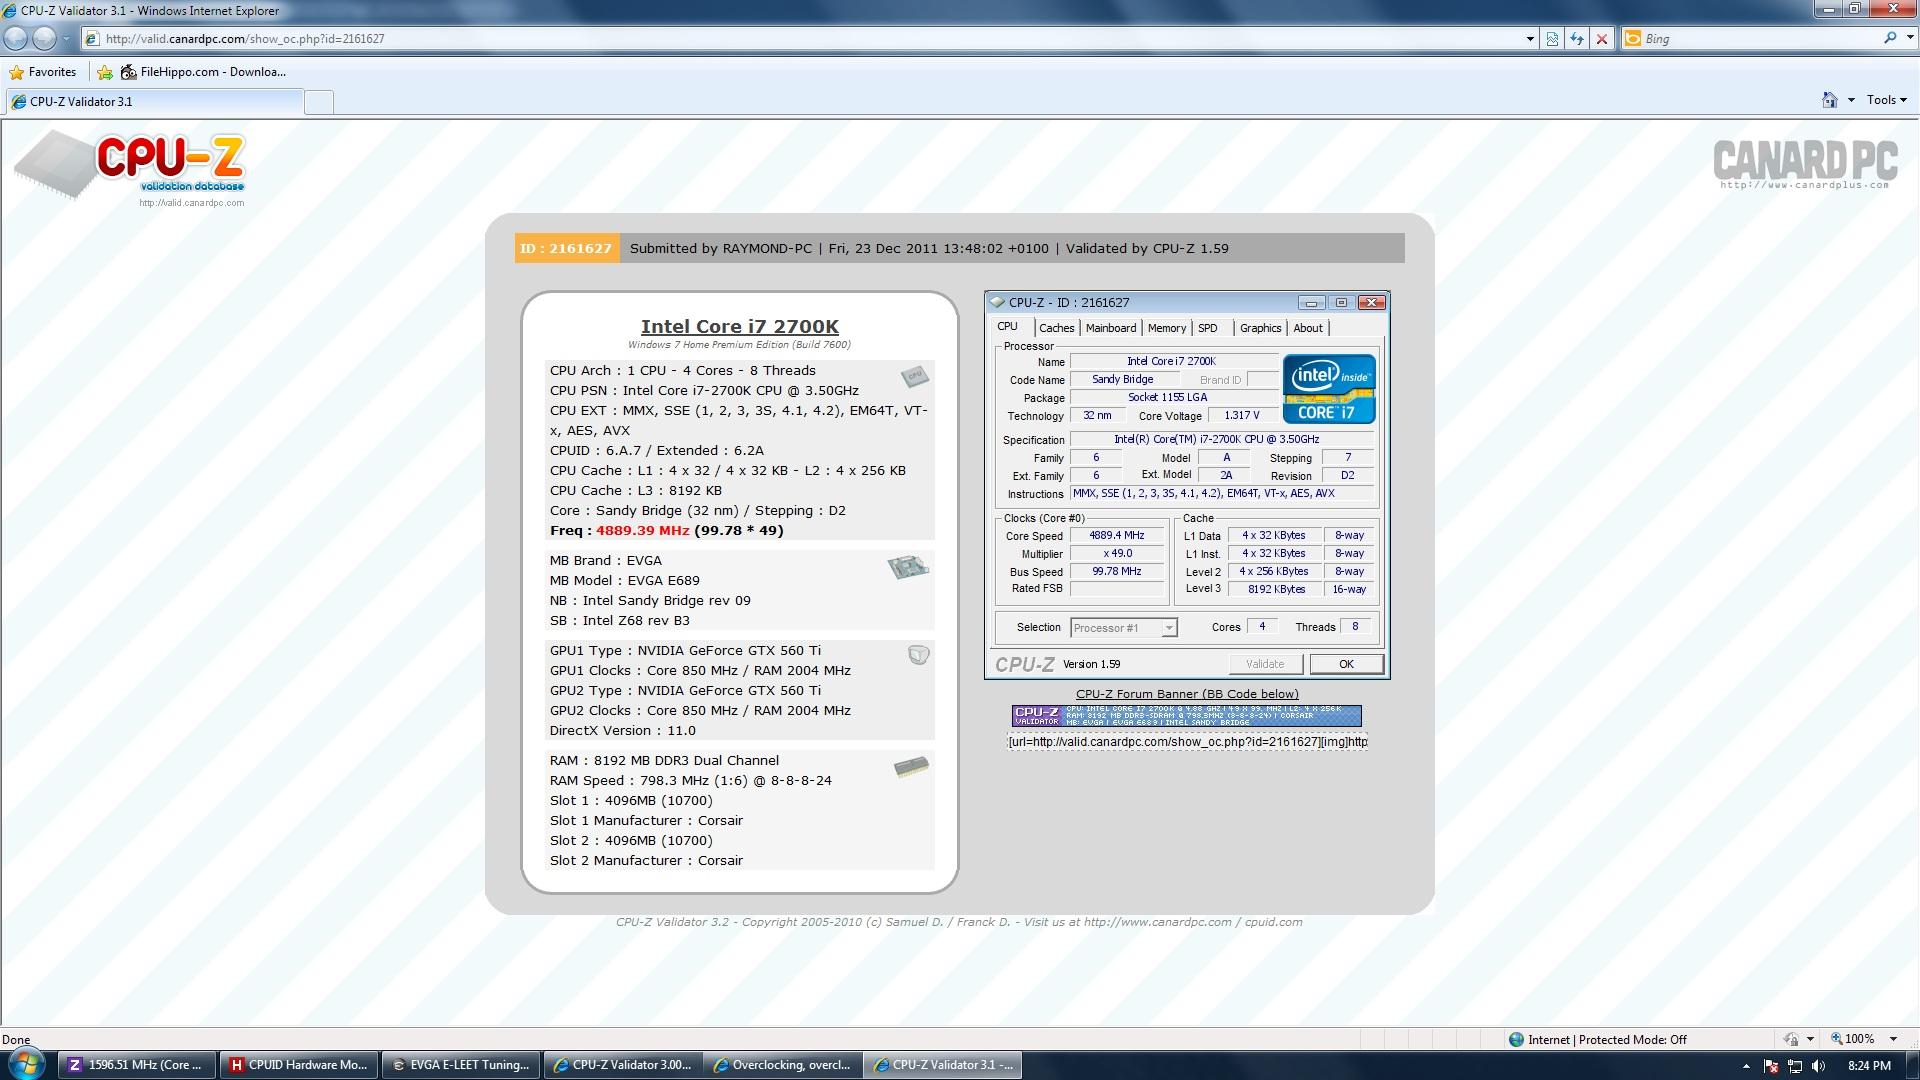Viewport: 1920px width, 1080px height.
Task: Click the Internet Protected Mode zone globe
Action: pos(1516,1040)
